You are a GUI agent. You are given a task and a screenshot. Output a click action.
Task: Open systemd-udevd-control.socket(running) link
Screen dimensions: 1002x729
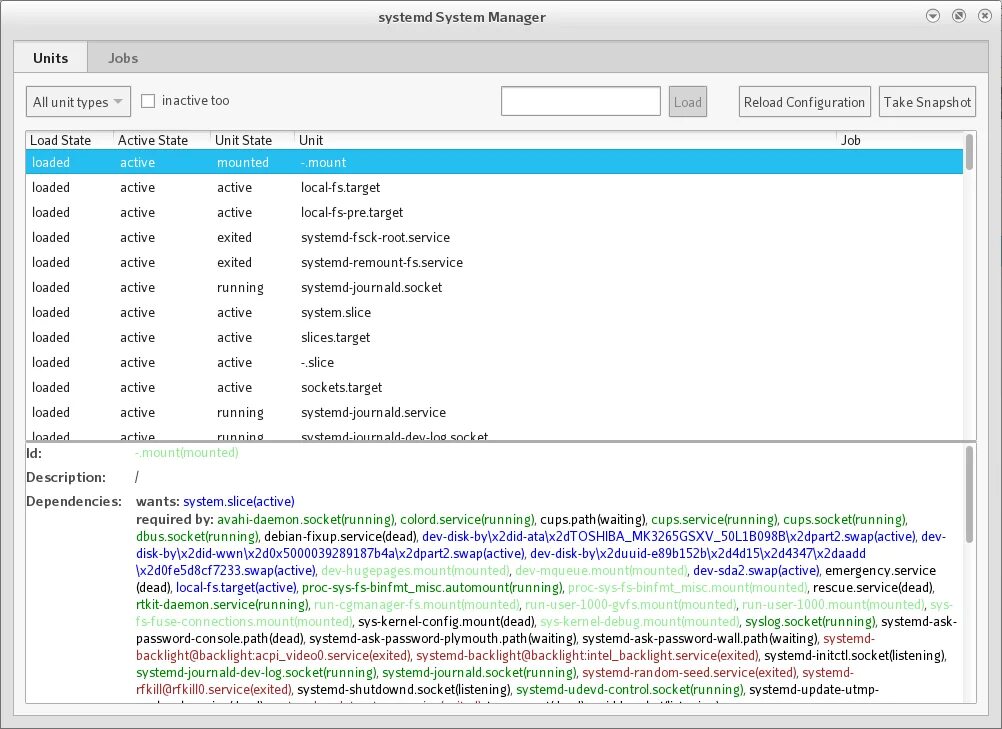point(630,690)
